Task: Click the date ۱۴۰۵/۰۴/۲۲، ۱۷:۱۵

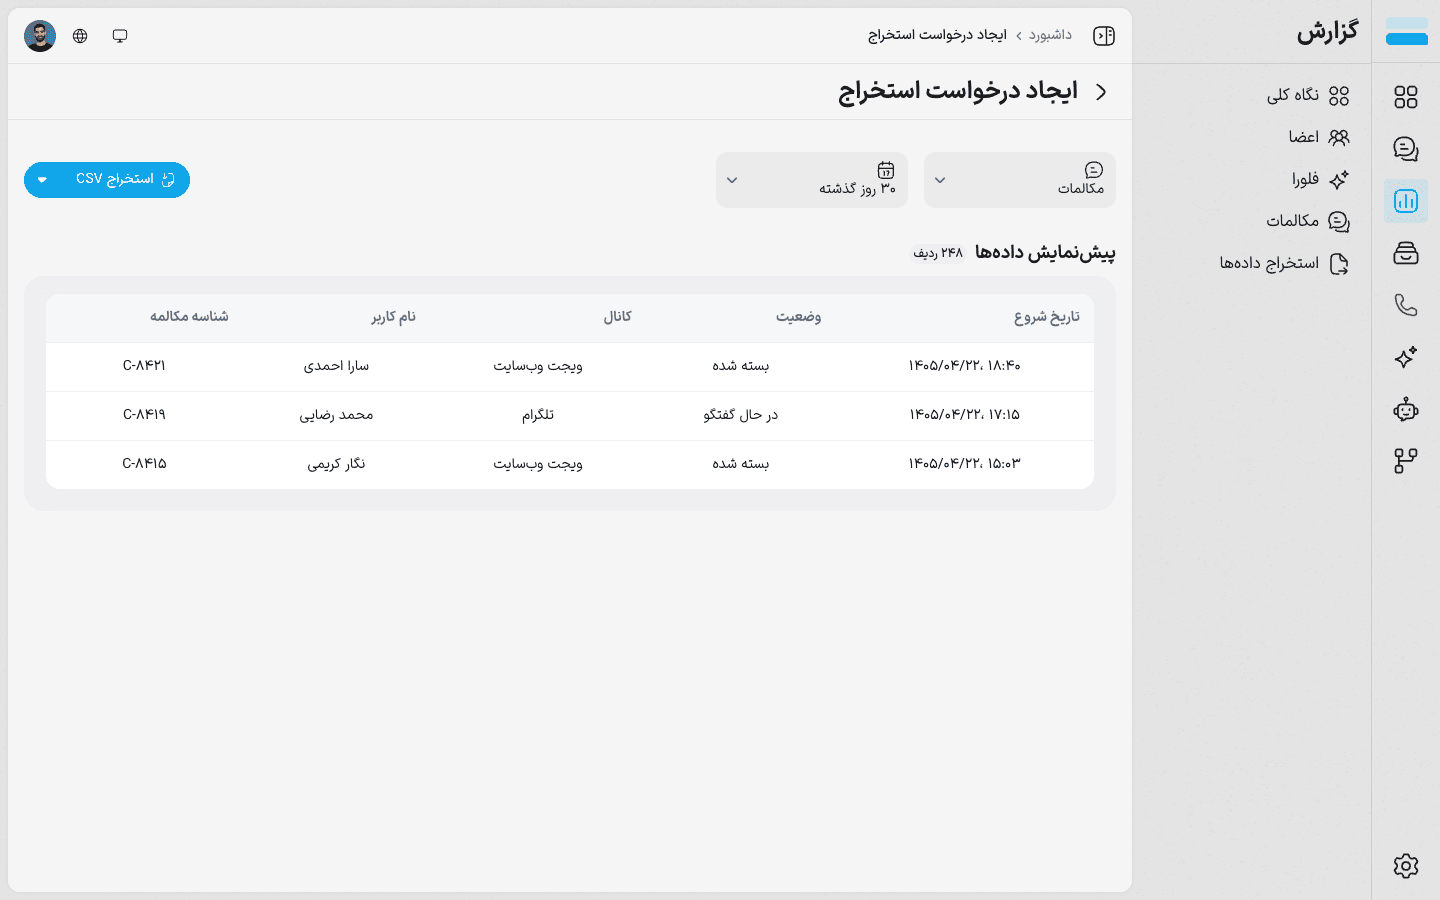Action: click(x=964, y=415)
